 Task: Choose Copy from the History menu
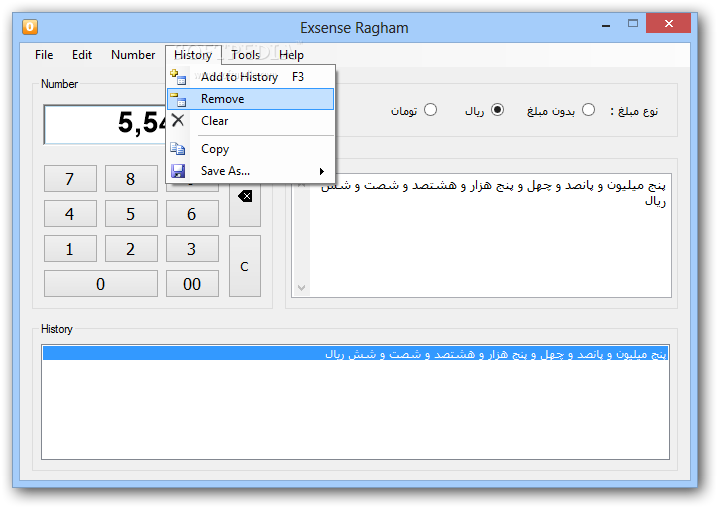[250, 149]
